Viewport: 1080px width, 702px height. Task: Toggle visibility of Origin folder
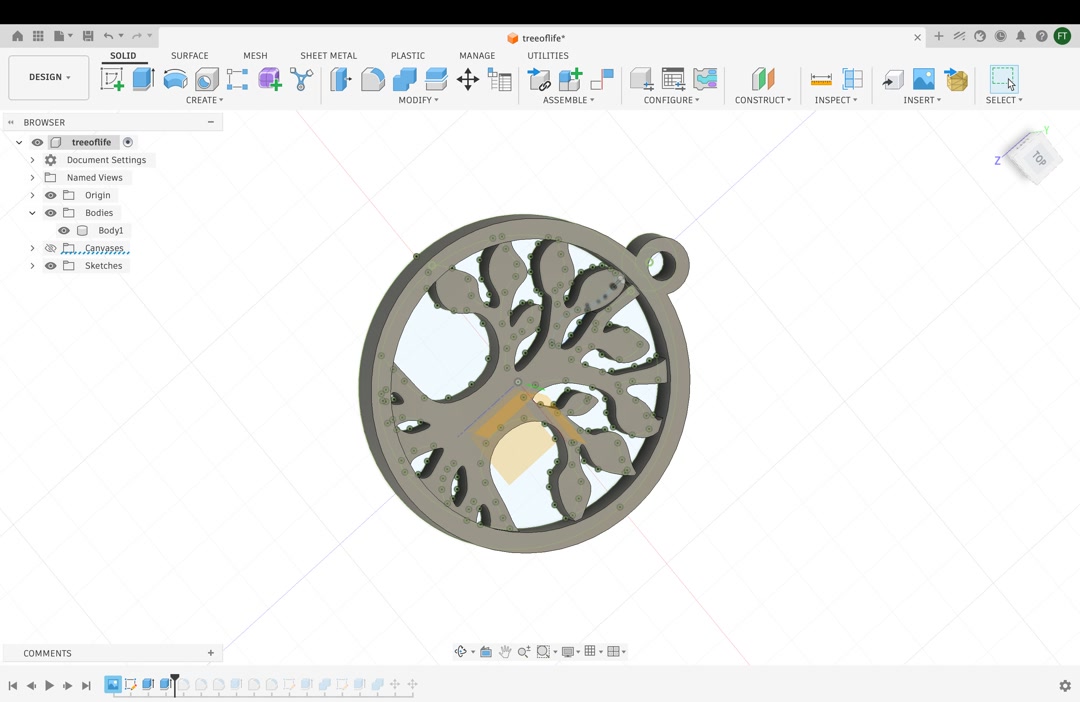50,195
